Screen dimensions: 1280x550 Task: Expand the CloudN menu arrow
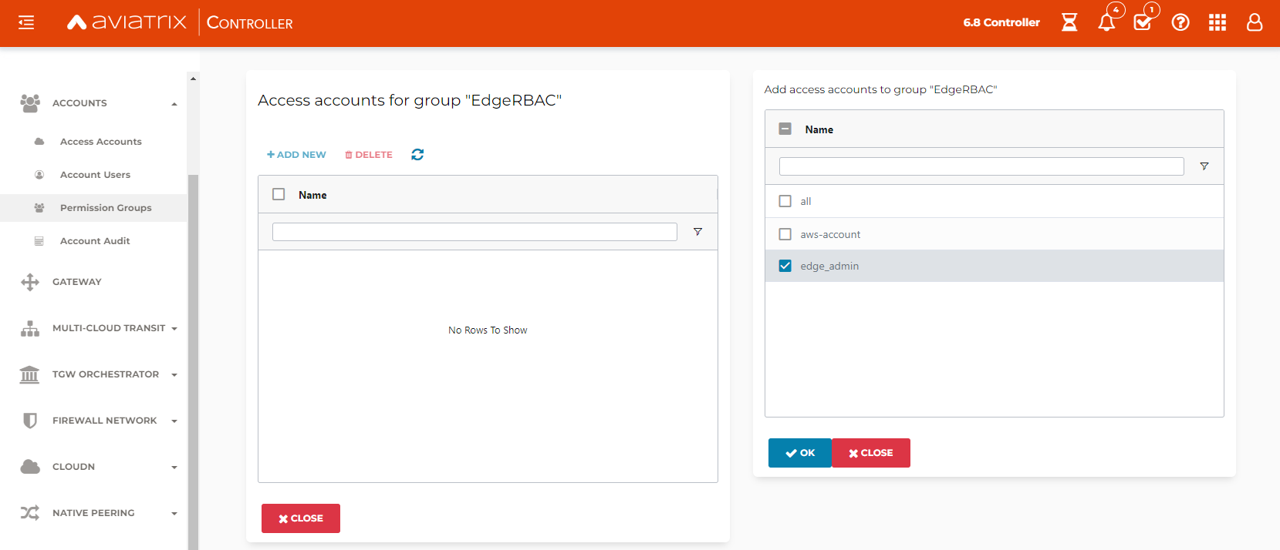click(174, 467)
